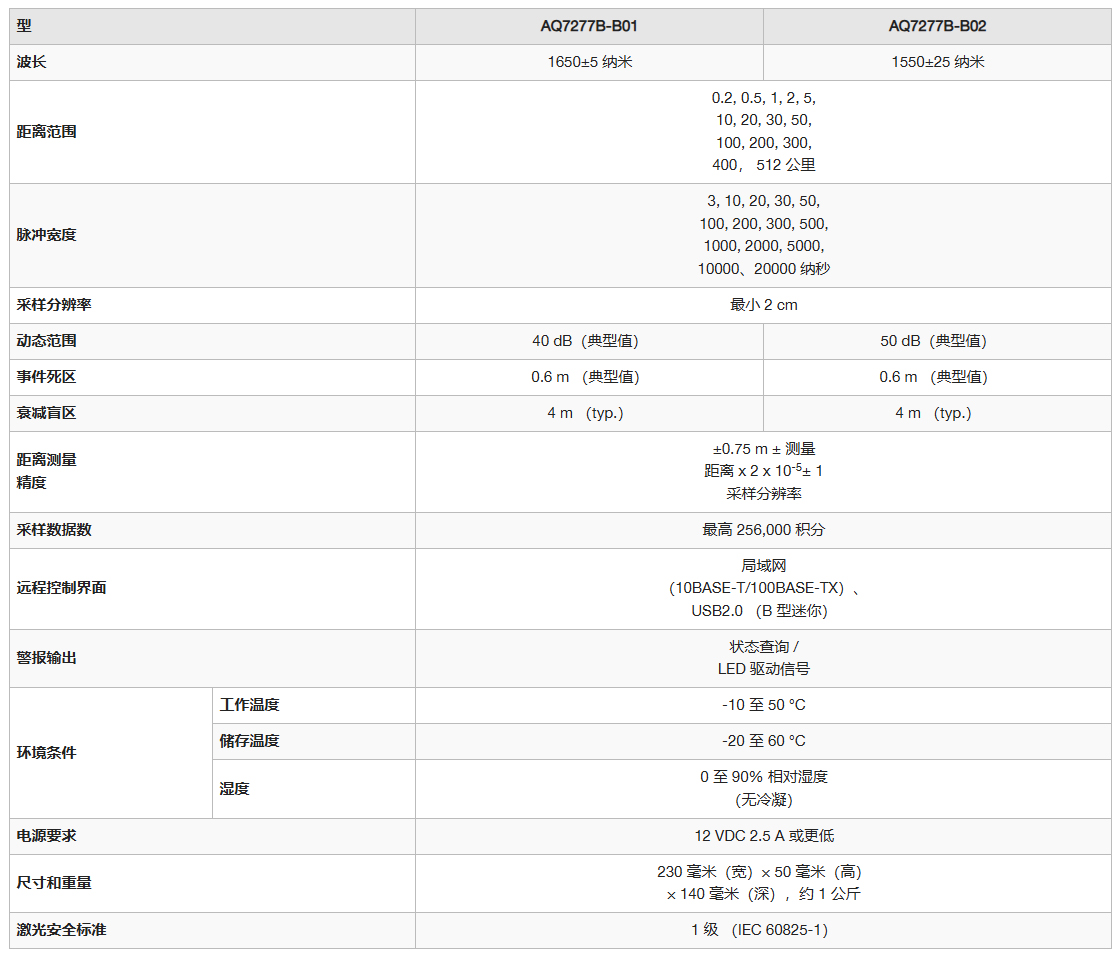Select the '最高 256,000 积分' value
Viewport: 1115px width, 955px height.
coord(764,530)
